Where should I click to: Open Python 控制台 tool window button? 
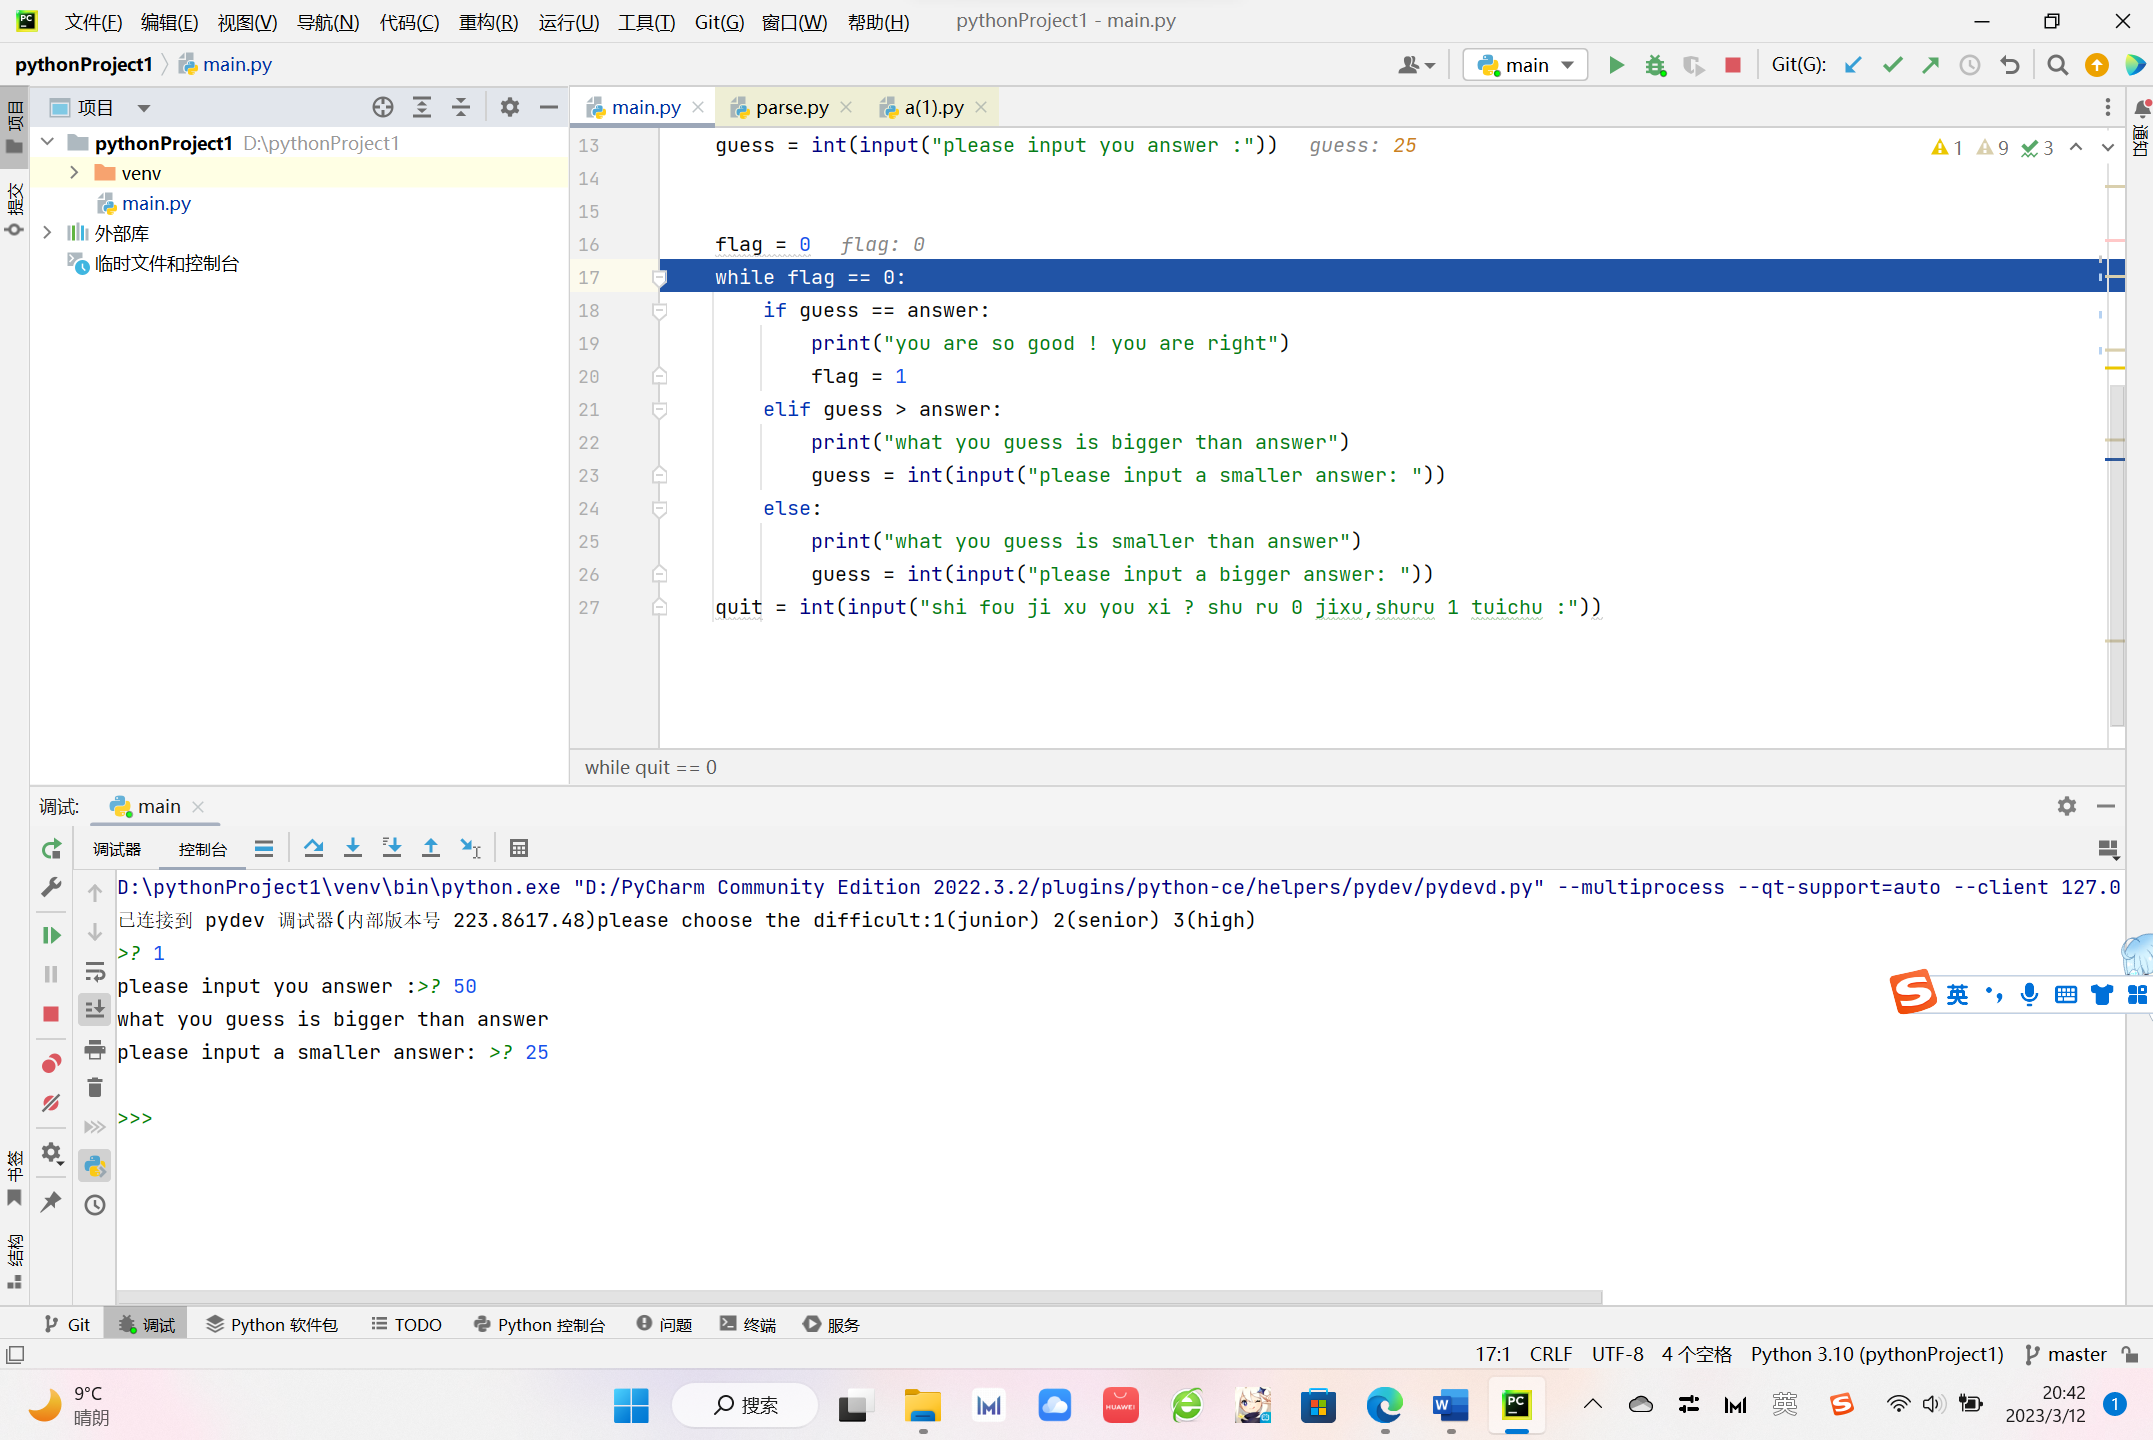[x=540, y=1324]
